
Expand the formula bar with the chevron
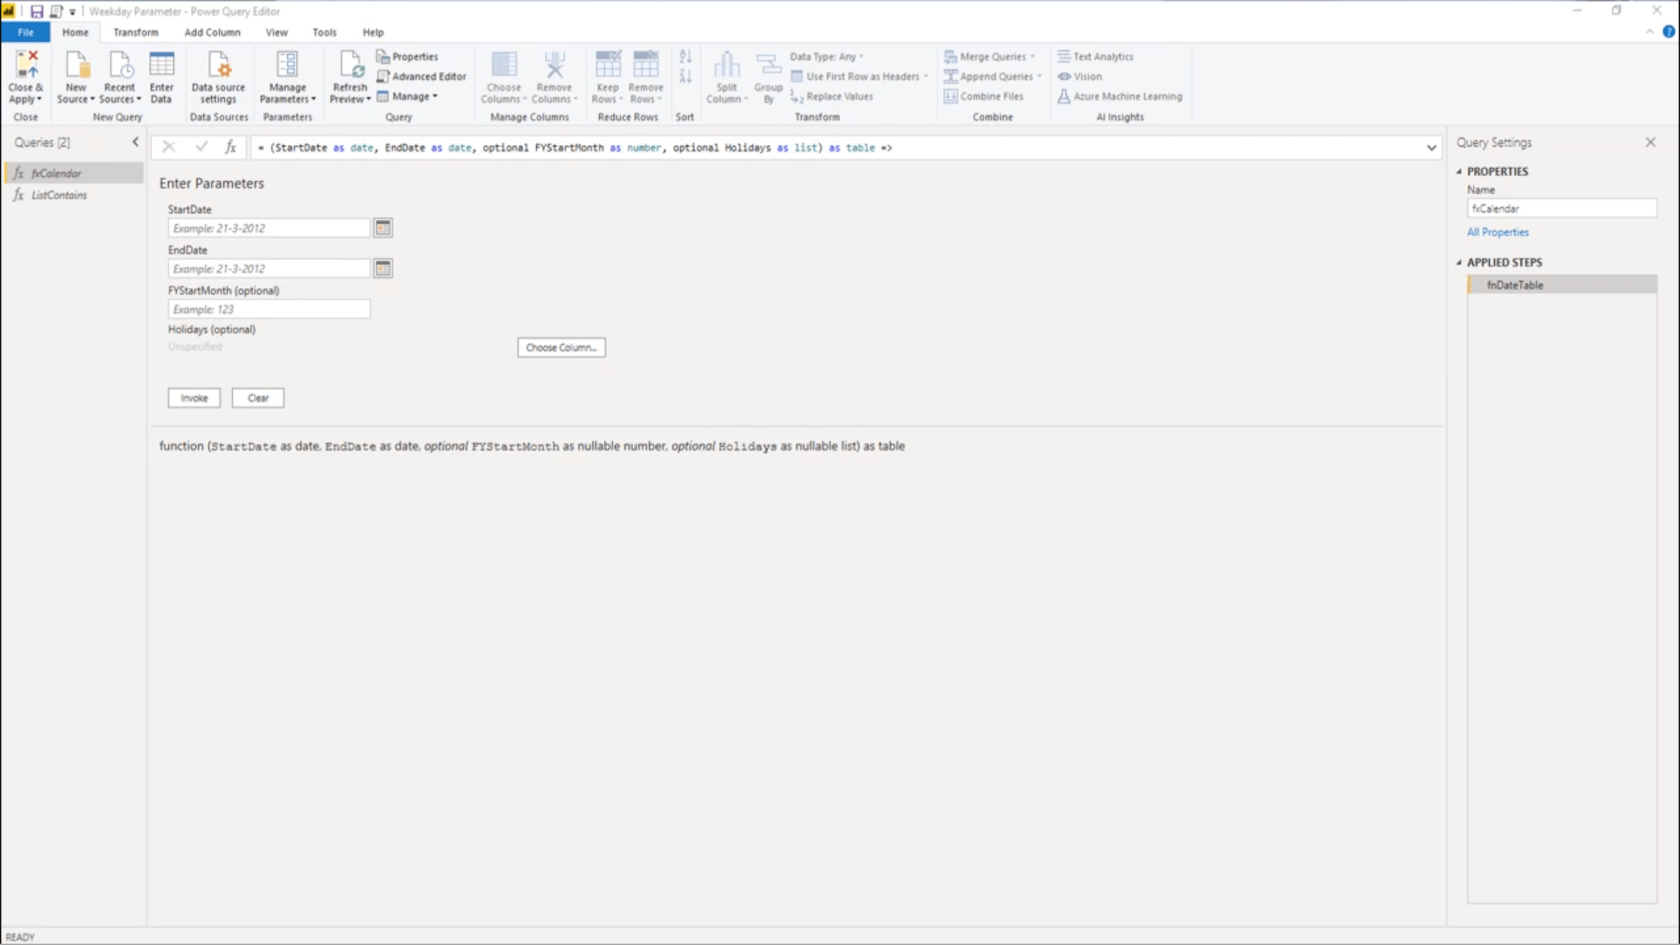(1431, 148)
